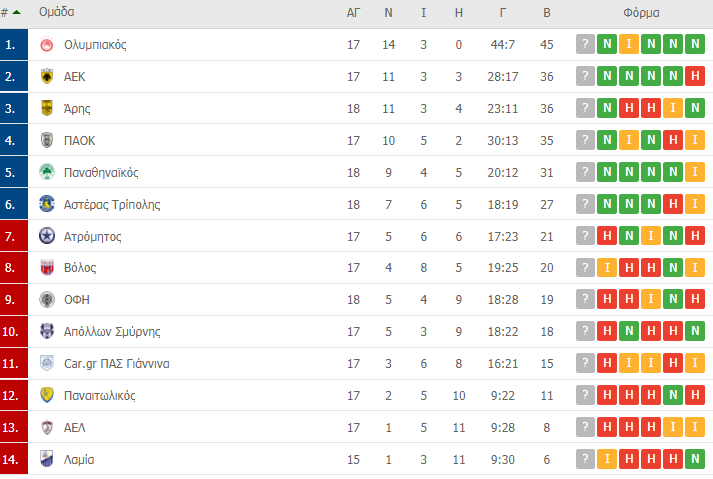Click the Ομάδα column header
The image size is (713, 479).
pos(56,13)
